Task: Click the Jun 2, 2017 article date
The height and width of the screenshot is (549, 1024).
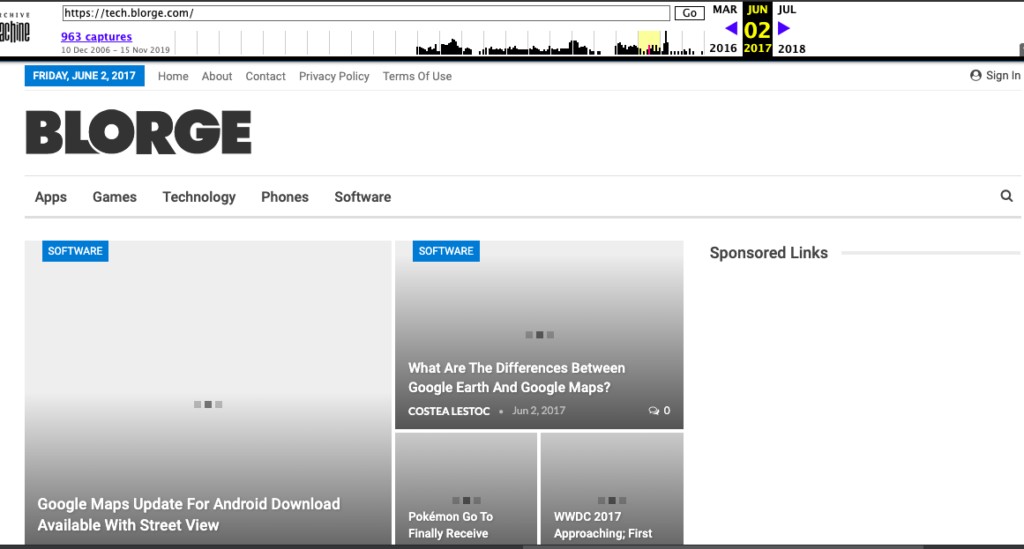Action: tap(539, 411)
